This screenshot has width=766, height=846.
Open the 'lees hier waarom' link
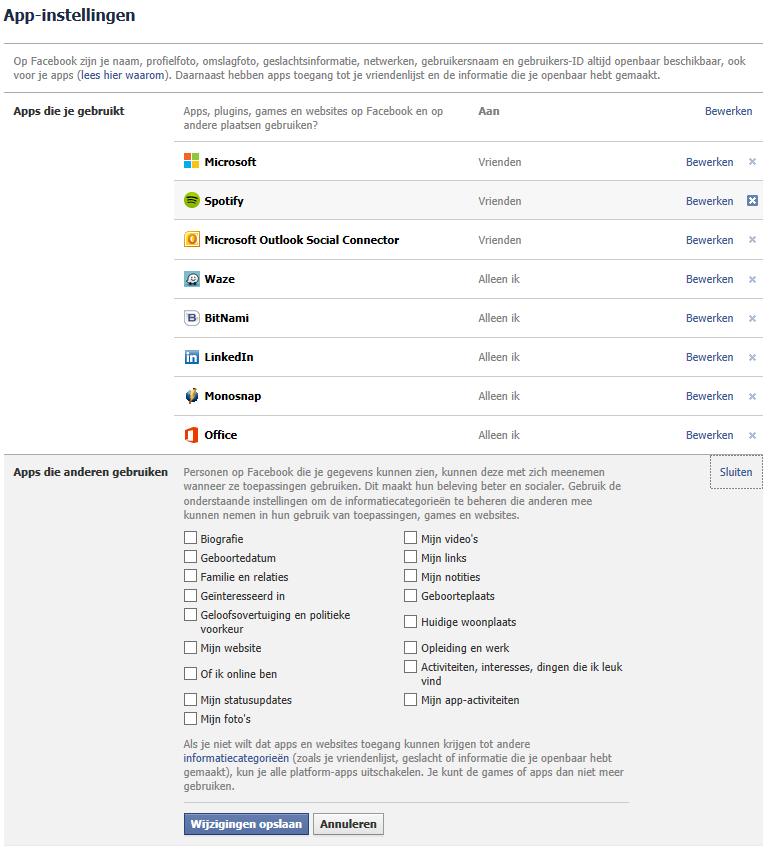122,75
